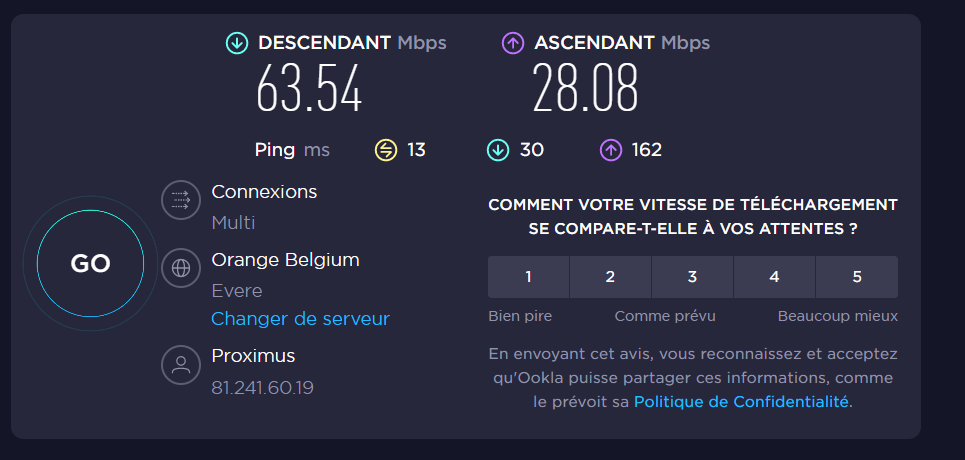The height and width of the screenshot is (460, 965).
Task: Click the user profile icon beside Proximus
Action: (181, 365)
